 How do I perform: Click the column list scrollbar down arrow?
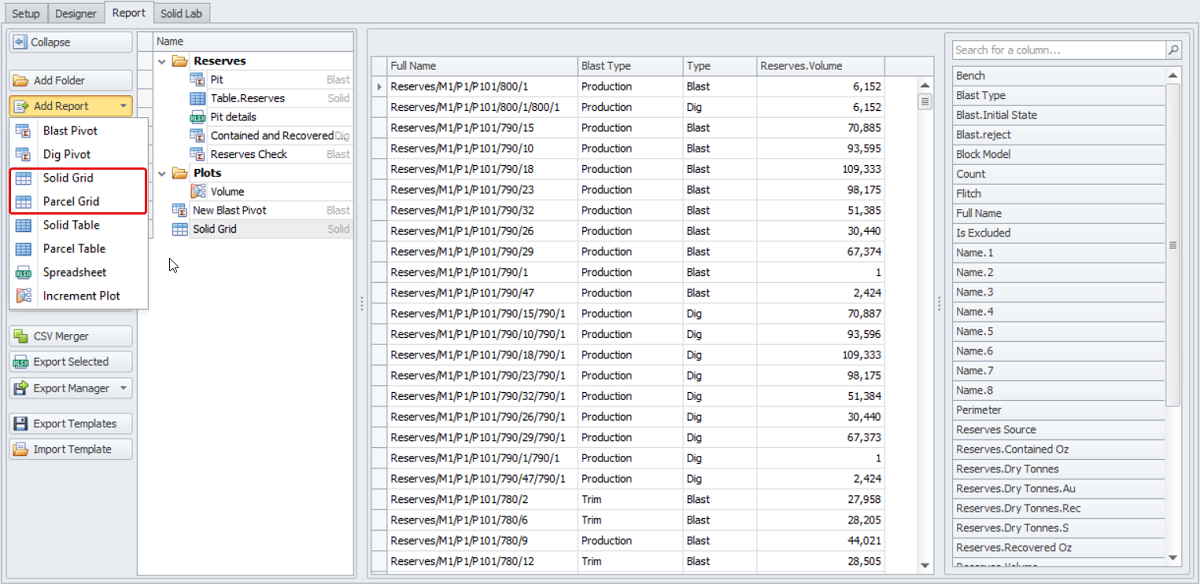pyautogui.click(x=1173, y=558)
